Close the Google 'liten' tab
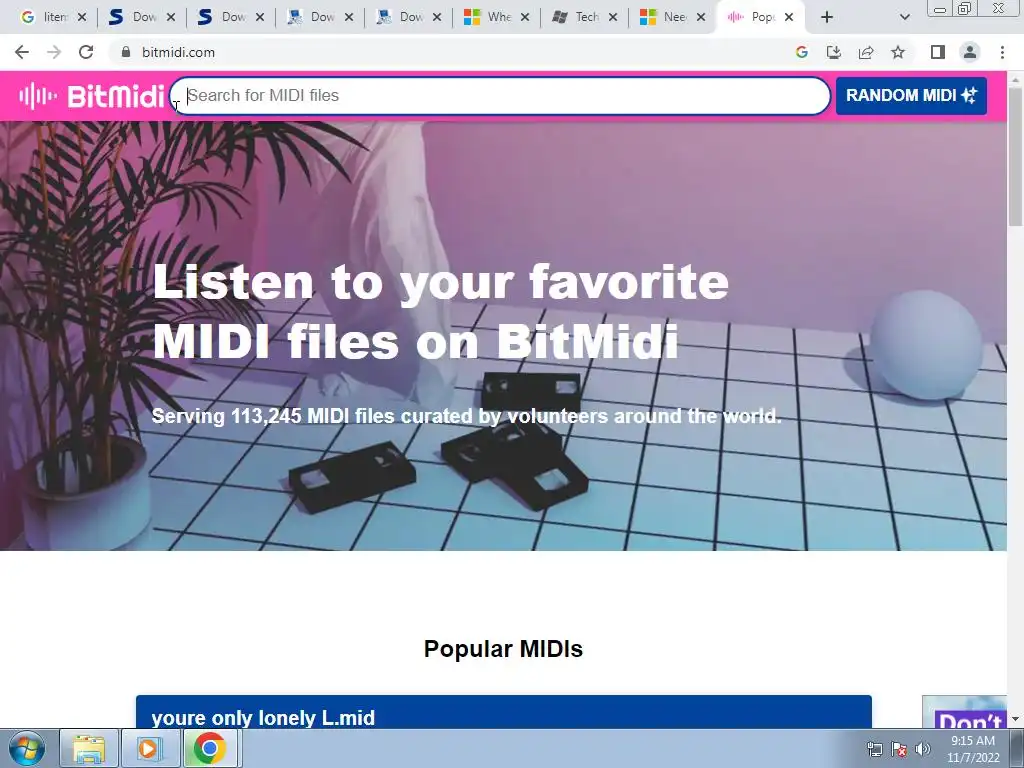1024x768 pixels. tap(82, 17)
